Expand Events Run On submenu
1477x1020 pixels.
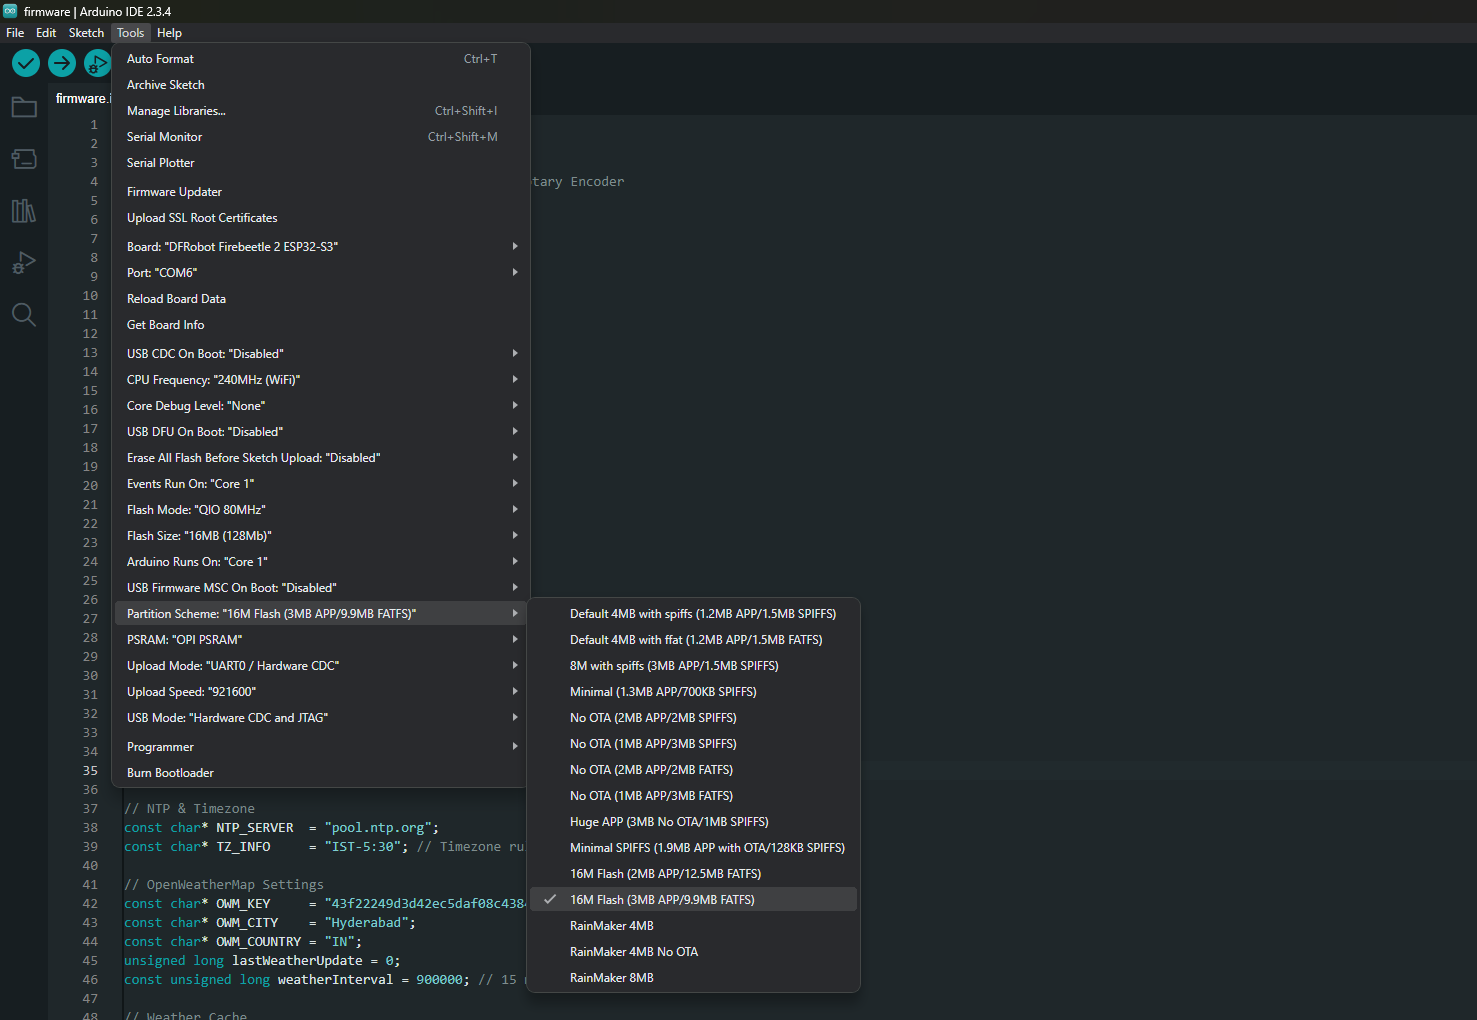pos(321,484)
